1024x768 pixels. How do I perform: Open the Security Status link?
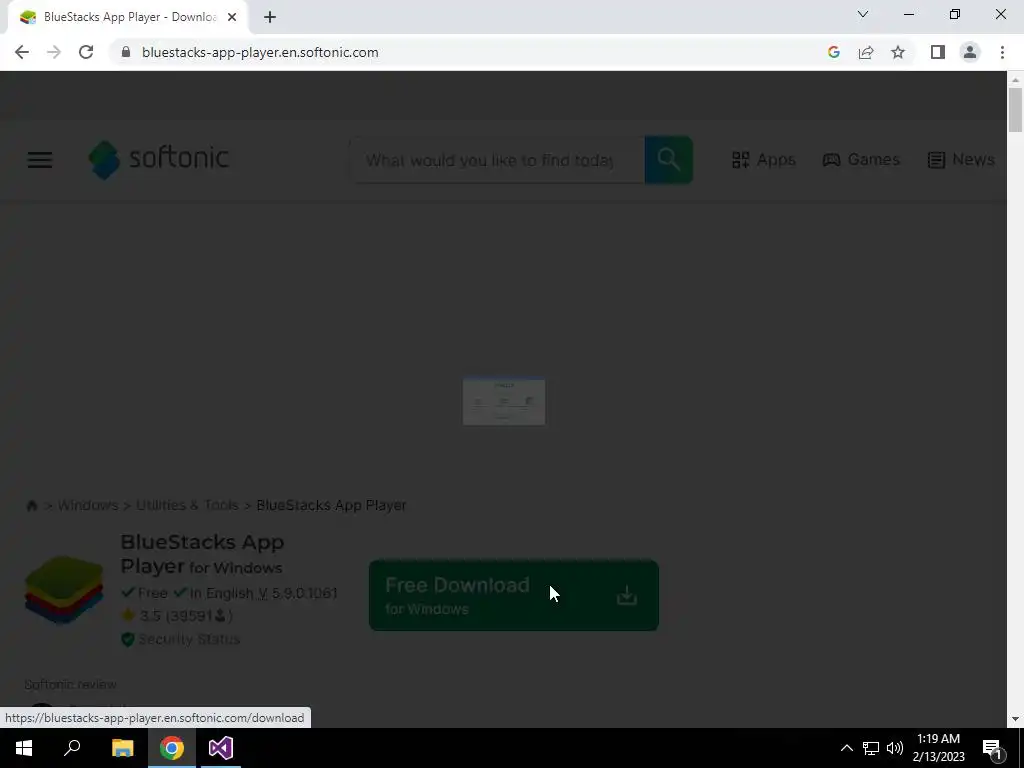(x=181, y=639)
